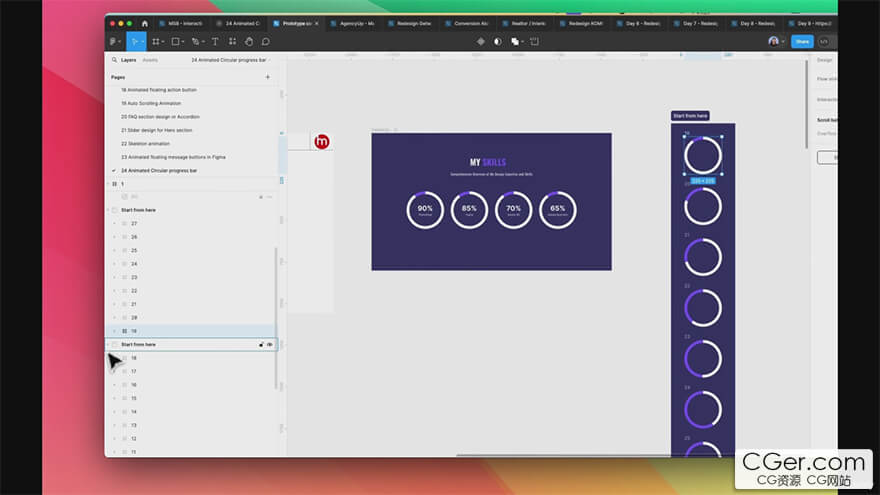Viewport: 880px width, 495px height.
Task: Select the Move tool
Action: click(x=134, y=42)
